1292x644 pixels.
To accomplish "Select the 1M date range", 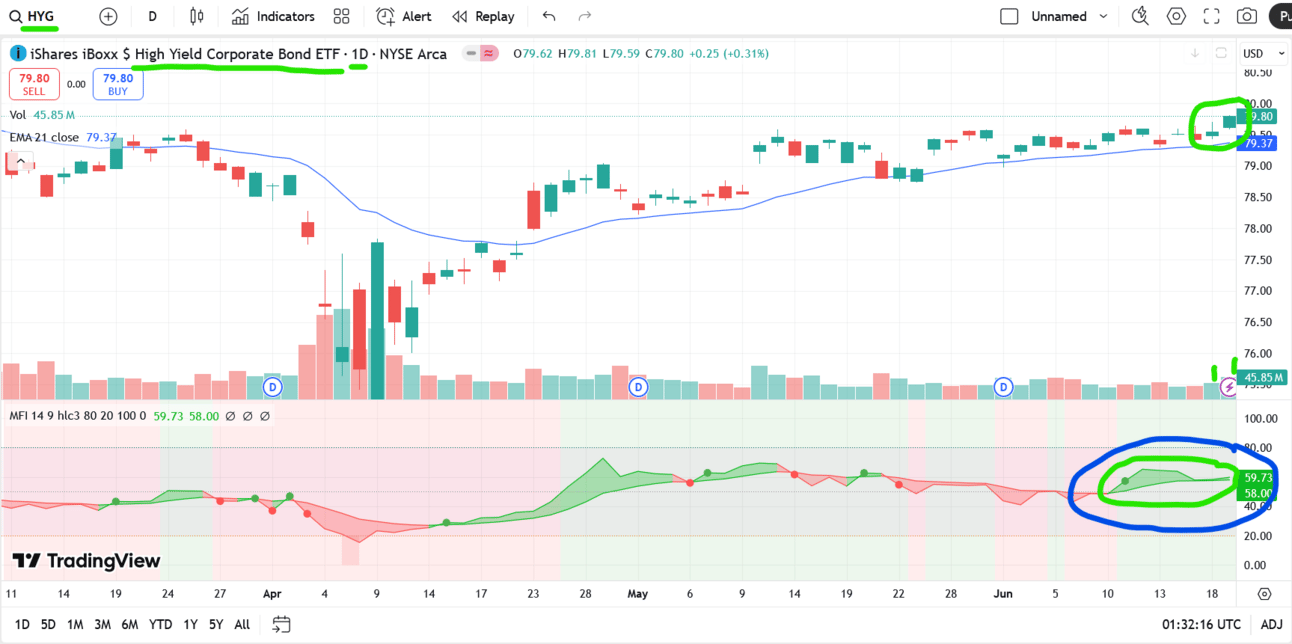I will pos(75,624).
